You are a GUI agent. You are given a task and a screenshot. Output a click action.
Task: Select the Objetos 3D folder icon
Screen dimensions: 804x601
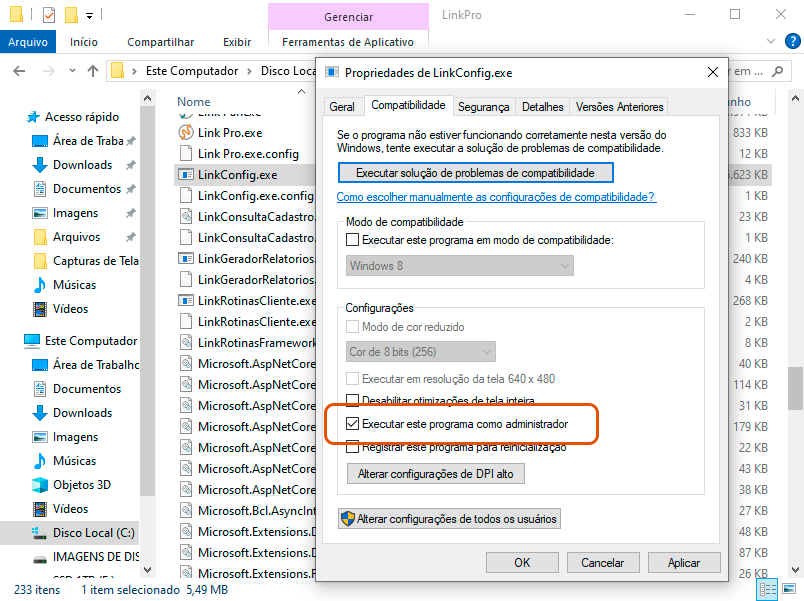(x=40, y=485)
